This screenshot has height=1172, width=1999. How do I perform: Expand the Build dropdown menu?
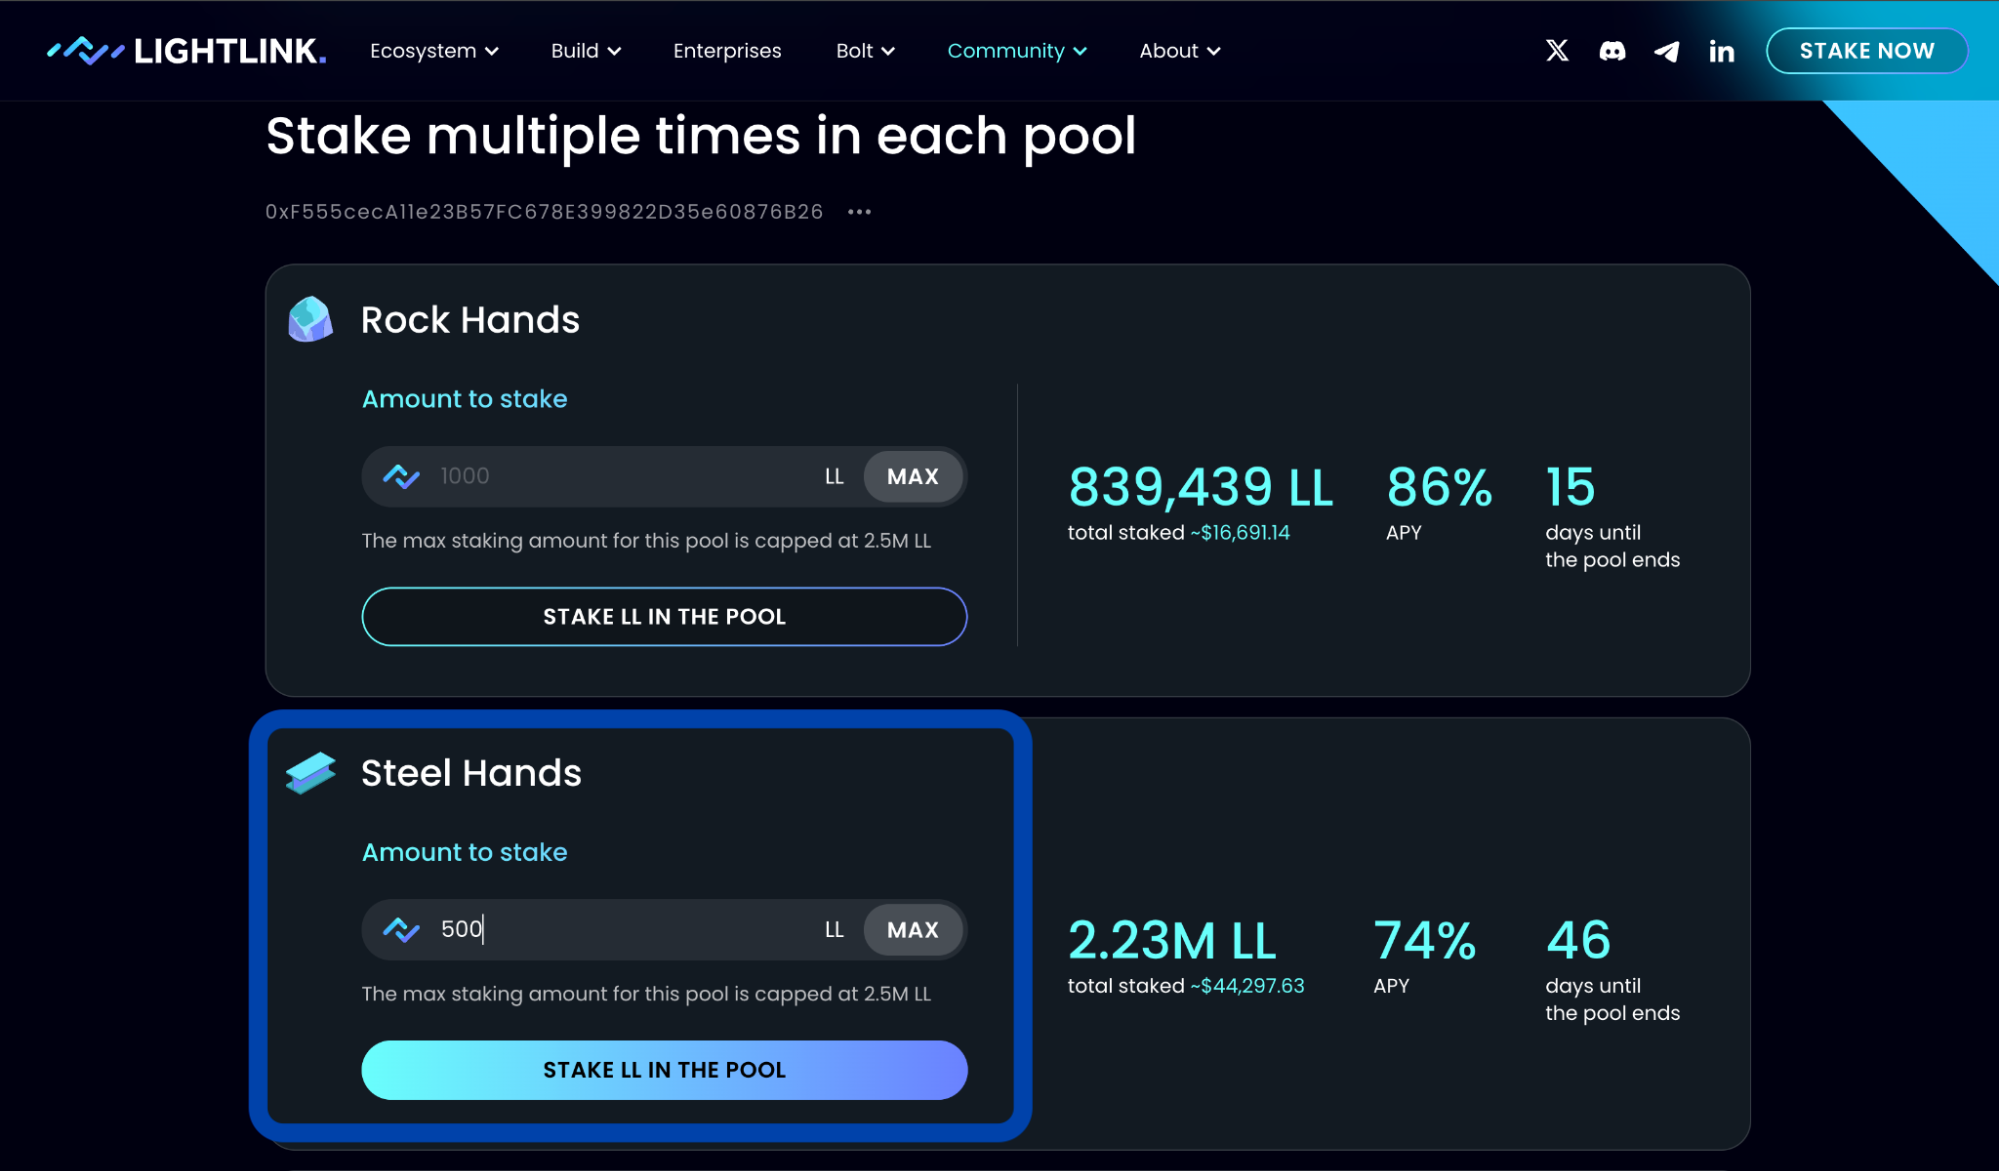tap(586, 51)
